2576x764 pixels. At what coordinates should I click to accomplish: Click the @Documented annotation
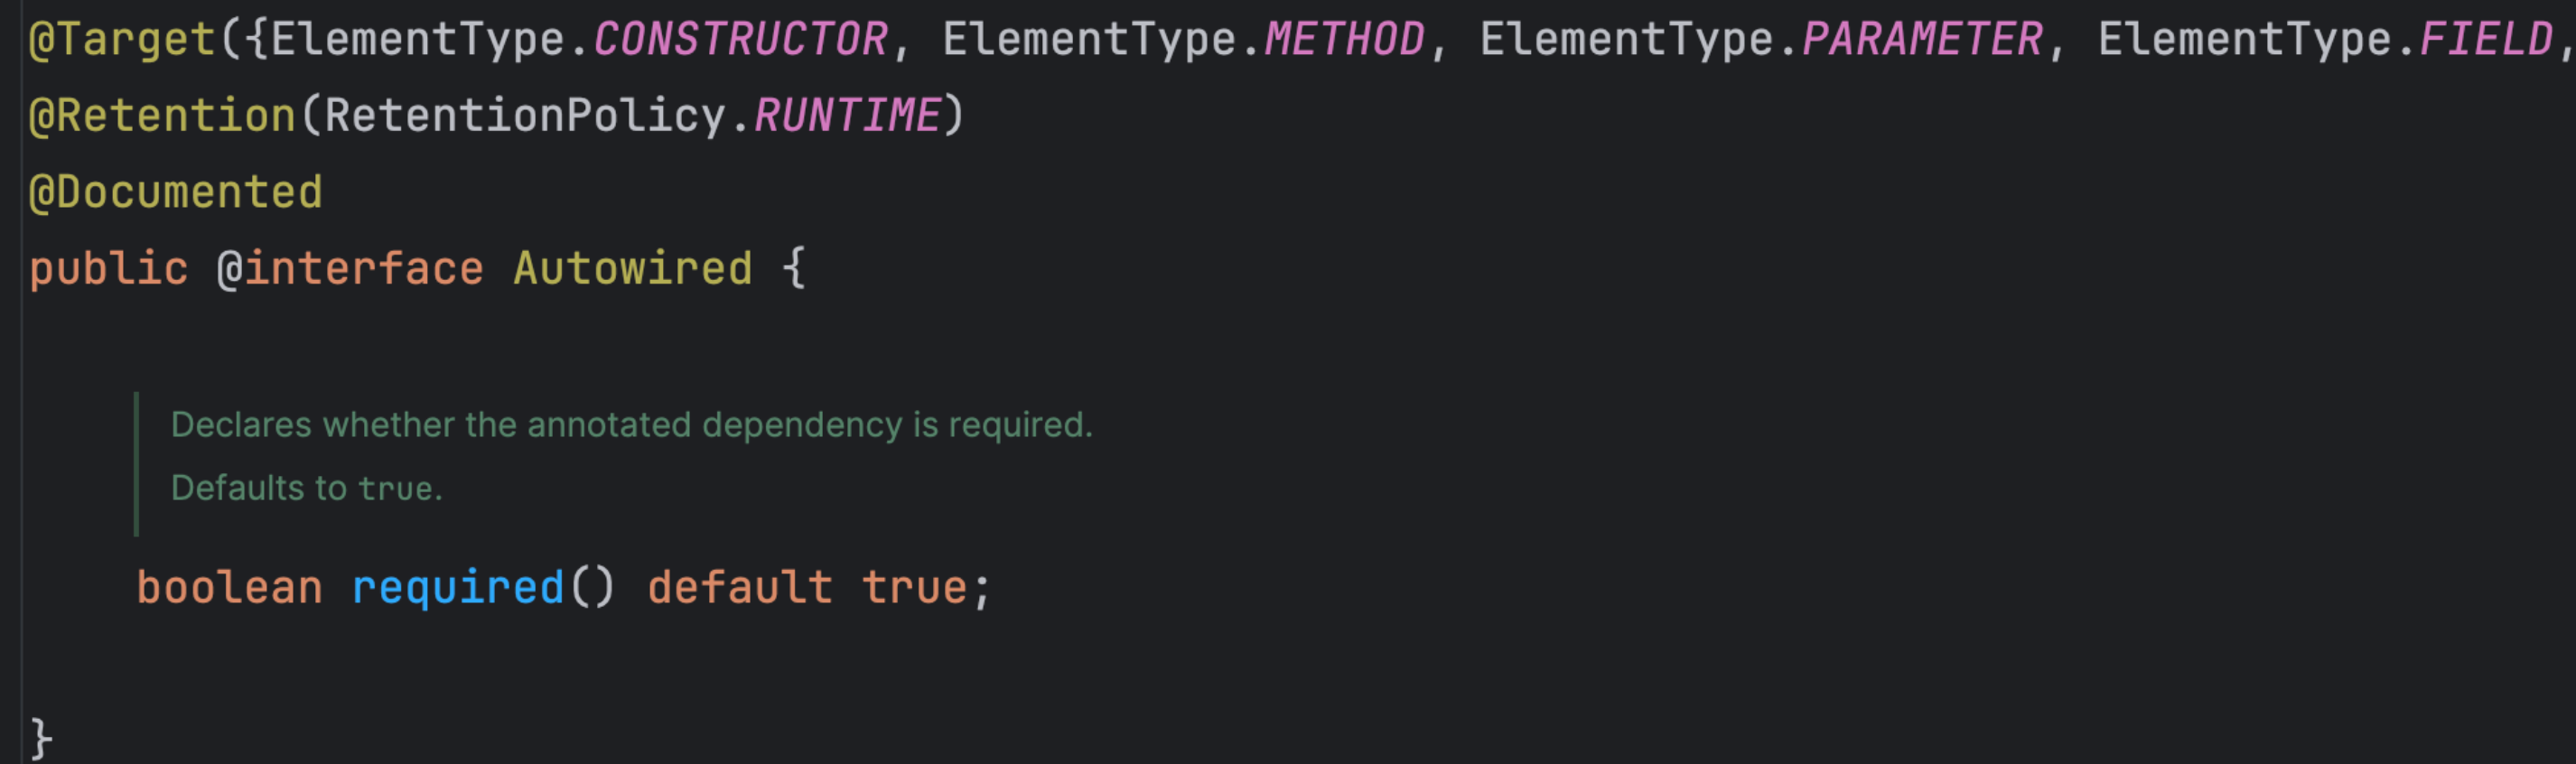[176, 192]
